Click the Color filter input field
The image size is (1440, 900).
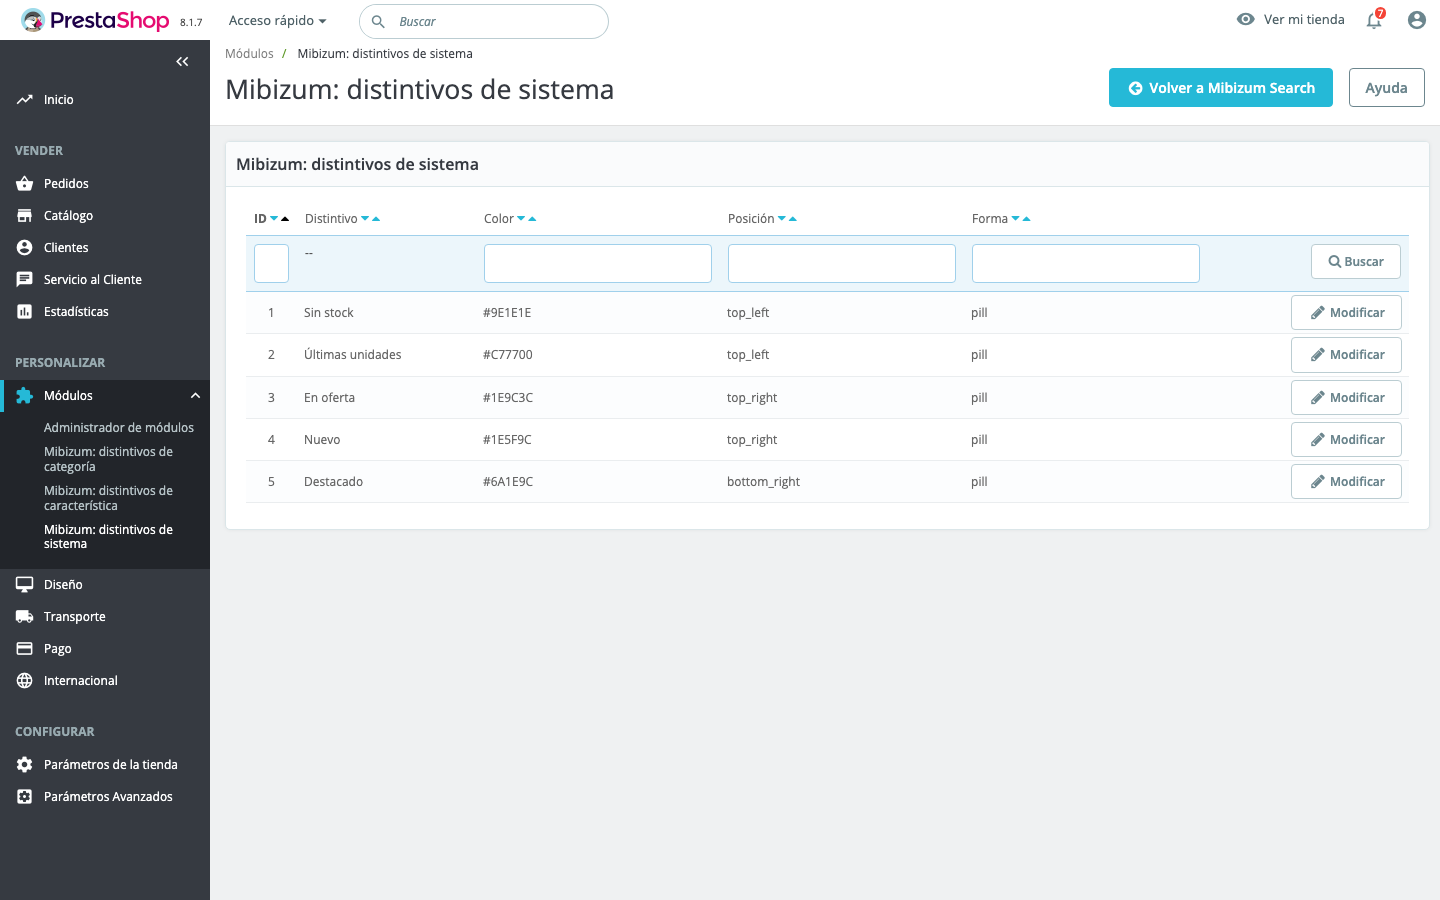tap(598, 263)
